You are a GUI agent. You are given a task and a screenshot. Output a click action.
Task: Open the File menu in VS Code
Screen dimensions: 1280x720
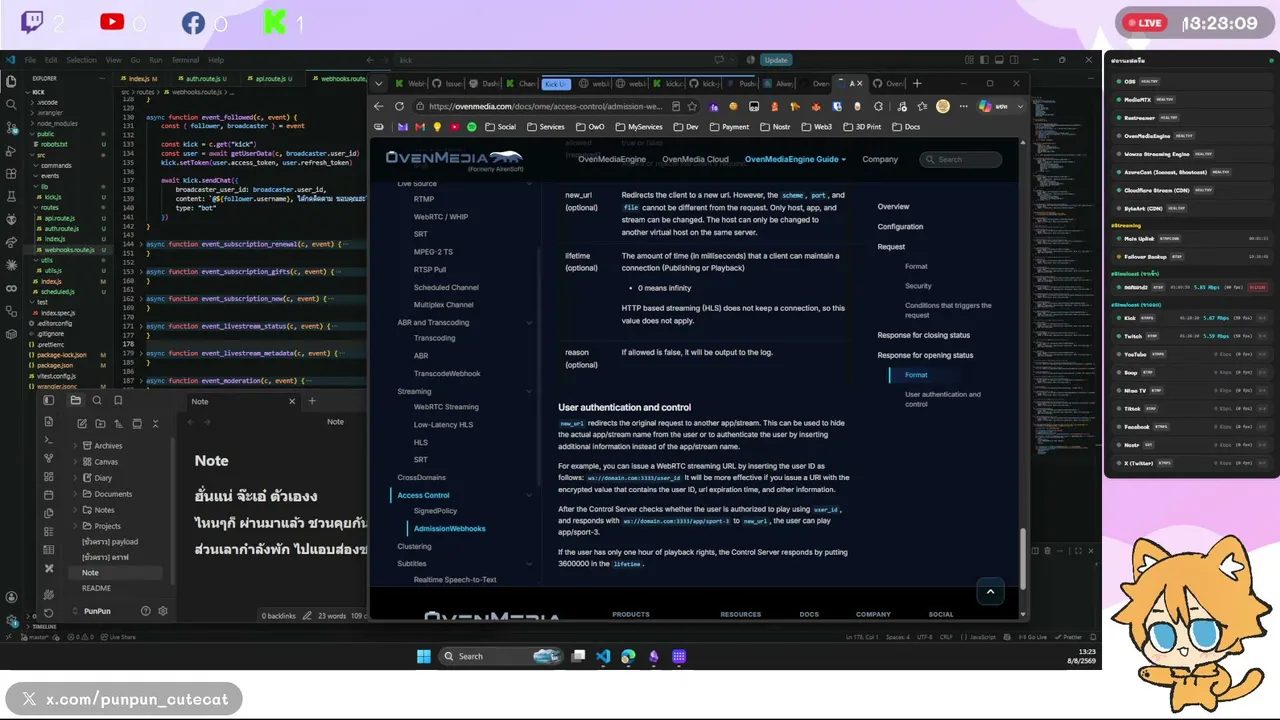point(30,60)
